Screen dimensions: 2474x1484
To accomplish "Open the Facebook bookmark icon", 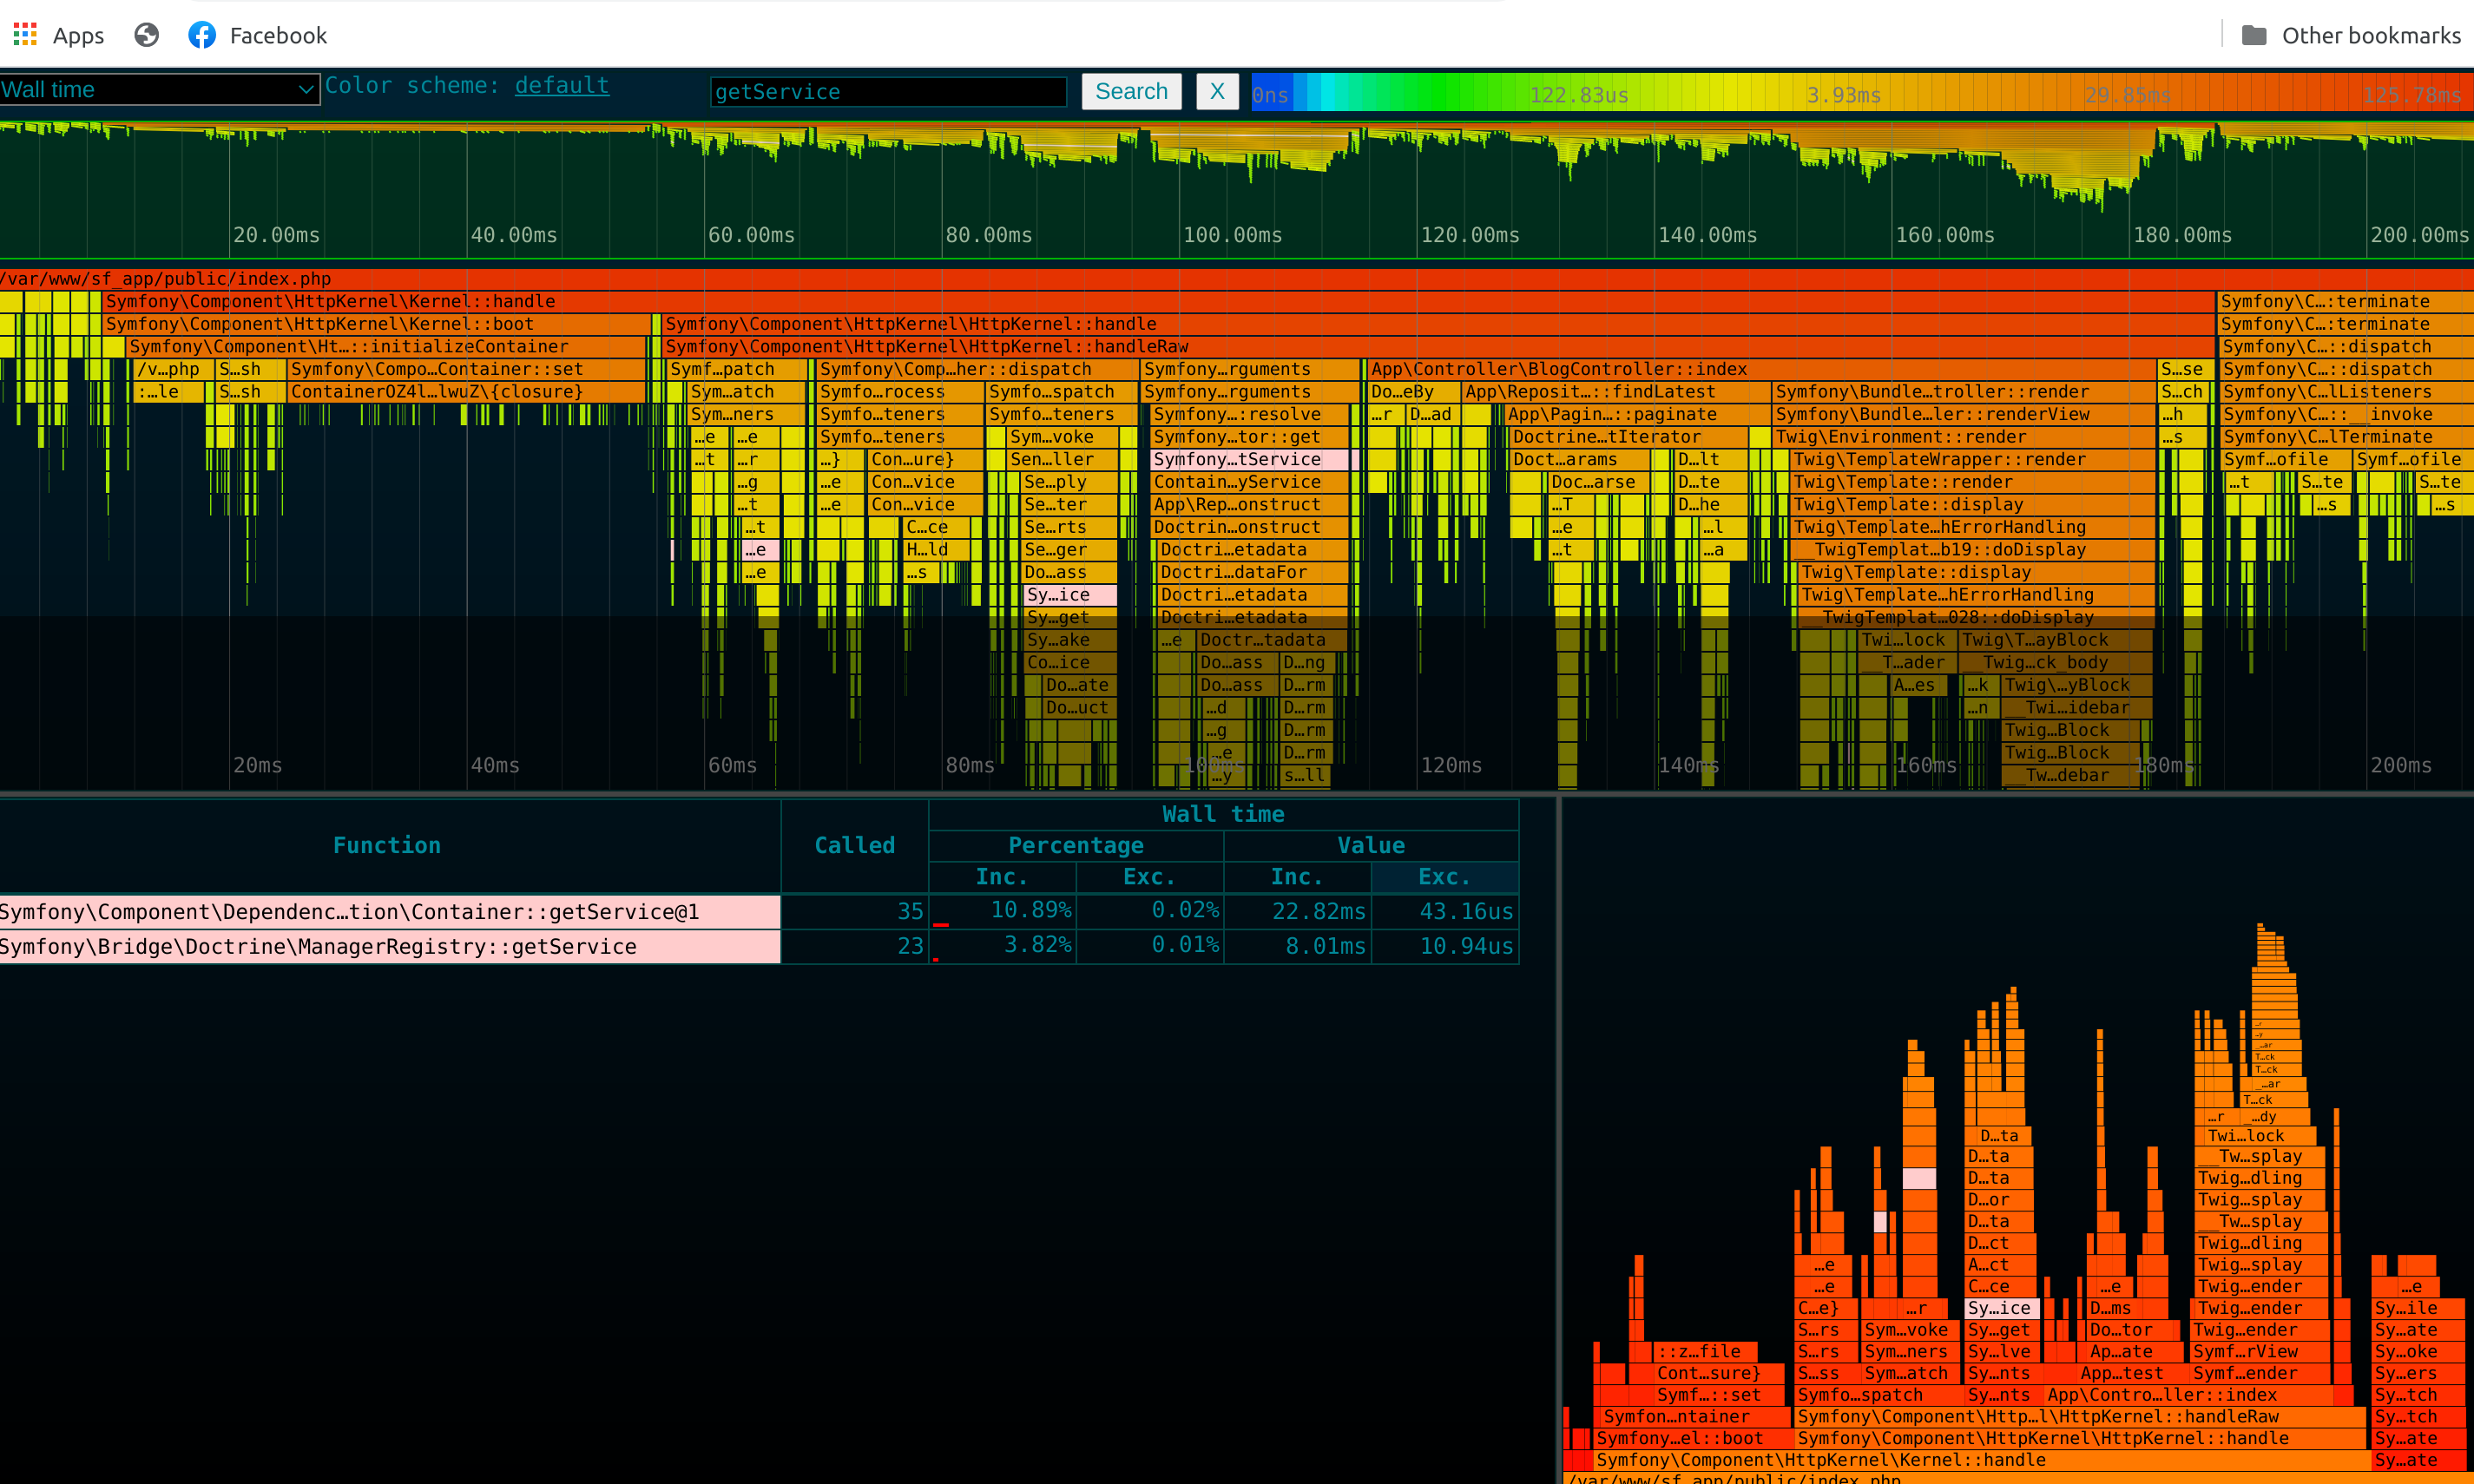I will 202,35.
